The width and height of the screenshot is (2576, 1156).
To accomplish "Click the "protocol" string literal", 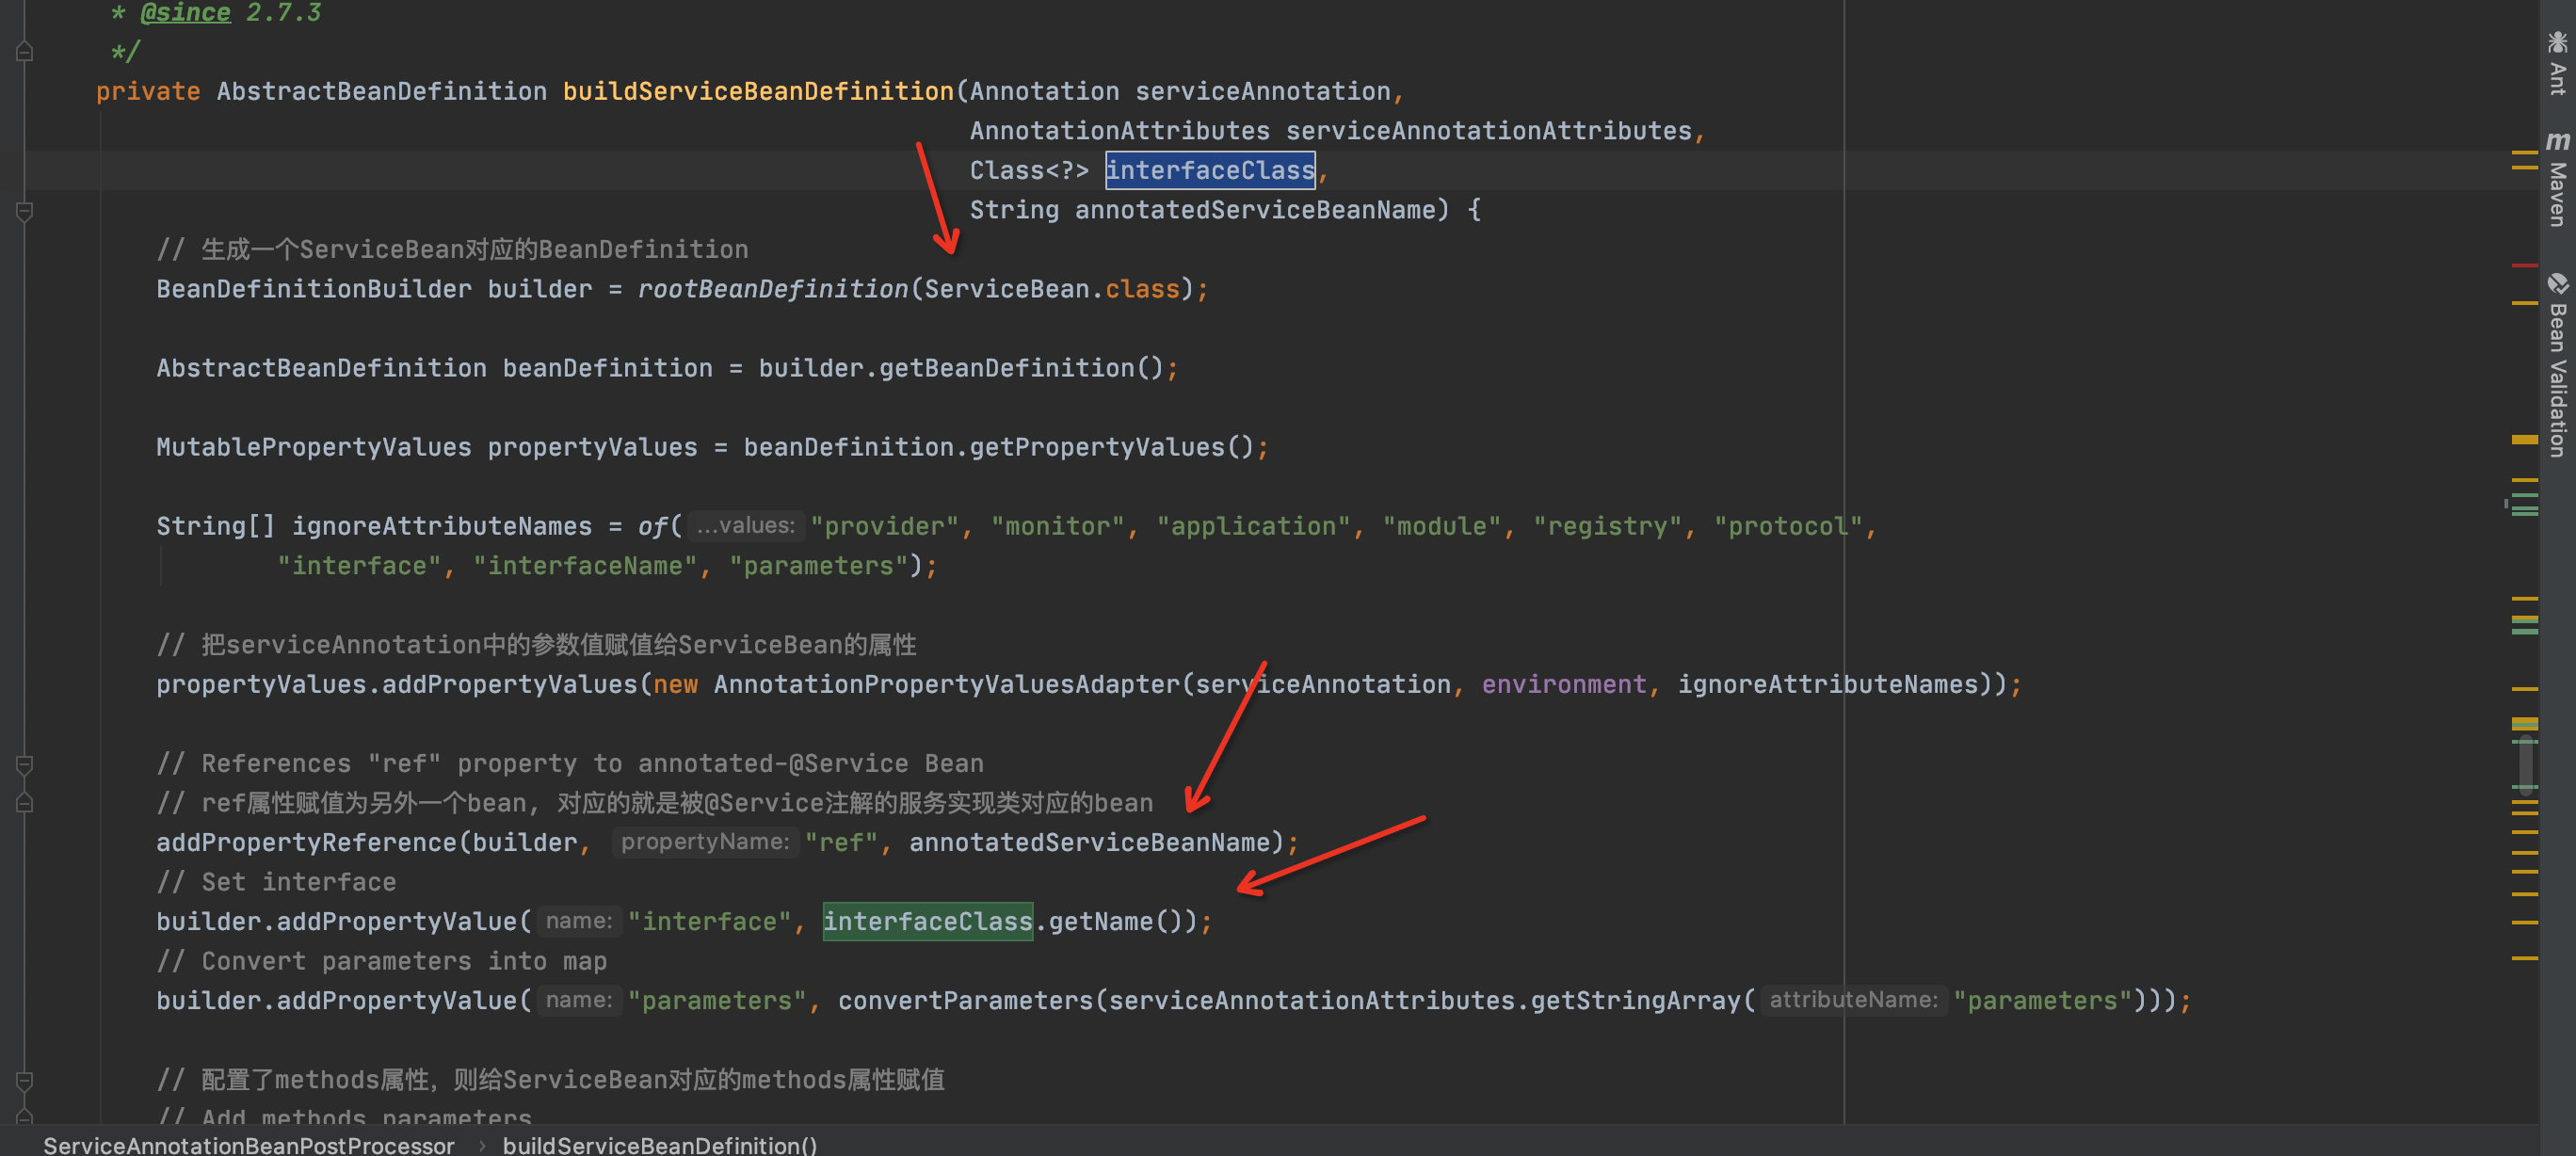I will [1788, 526].
